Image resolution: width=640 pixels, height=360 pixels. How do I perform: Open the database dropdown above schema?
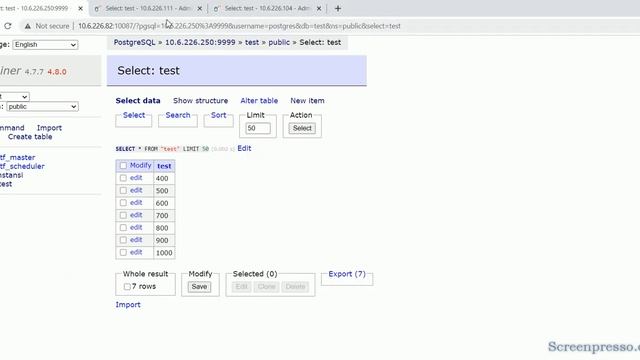(x=14, y=96)
